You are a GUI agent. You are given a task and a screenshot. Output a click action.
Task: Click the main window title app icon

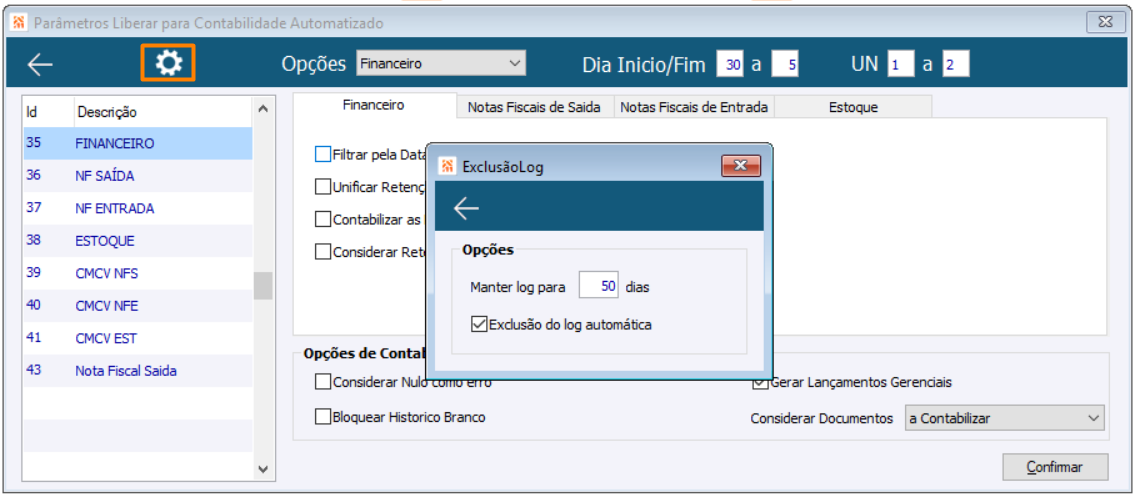[x=18, y=22]
